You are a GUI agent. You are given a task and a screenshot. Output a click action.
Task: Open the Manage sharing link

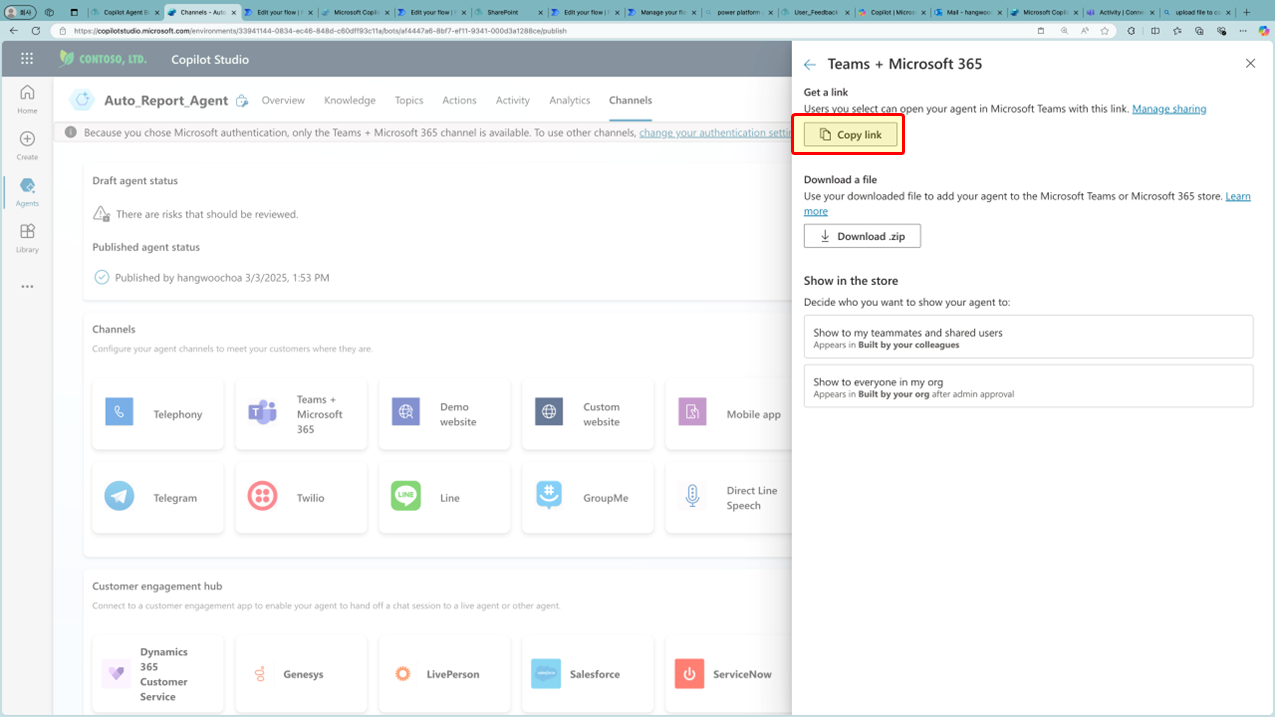click(1169, 109)
